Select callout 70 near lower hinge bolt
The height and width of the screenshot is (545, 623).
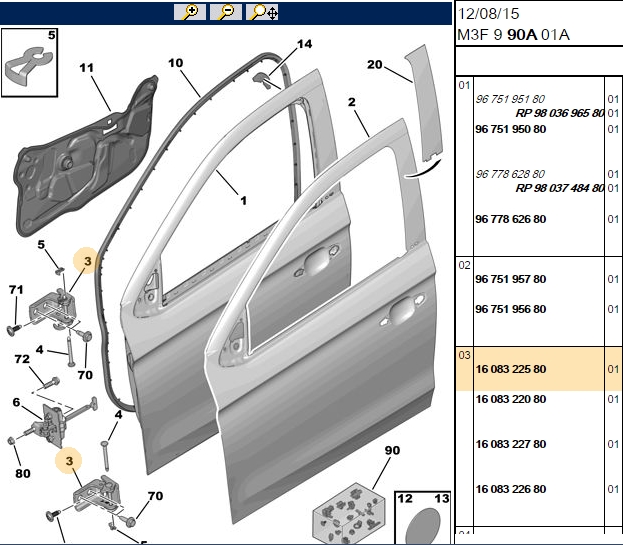tap(155, 496)
